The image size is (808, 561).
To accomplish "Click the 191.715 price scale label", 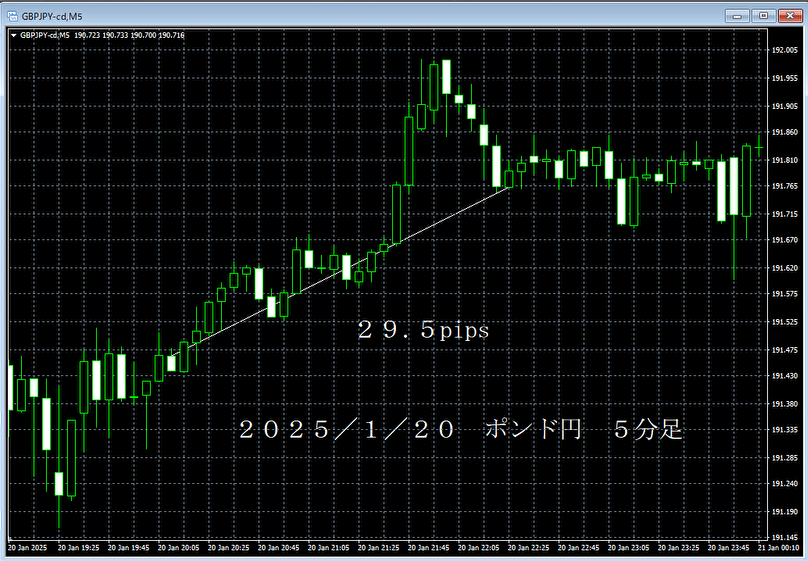I will pyautogui.click(x=784, y=214).
